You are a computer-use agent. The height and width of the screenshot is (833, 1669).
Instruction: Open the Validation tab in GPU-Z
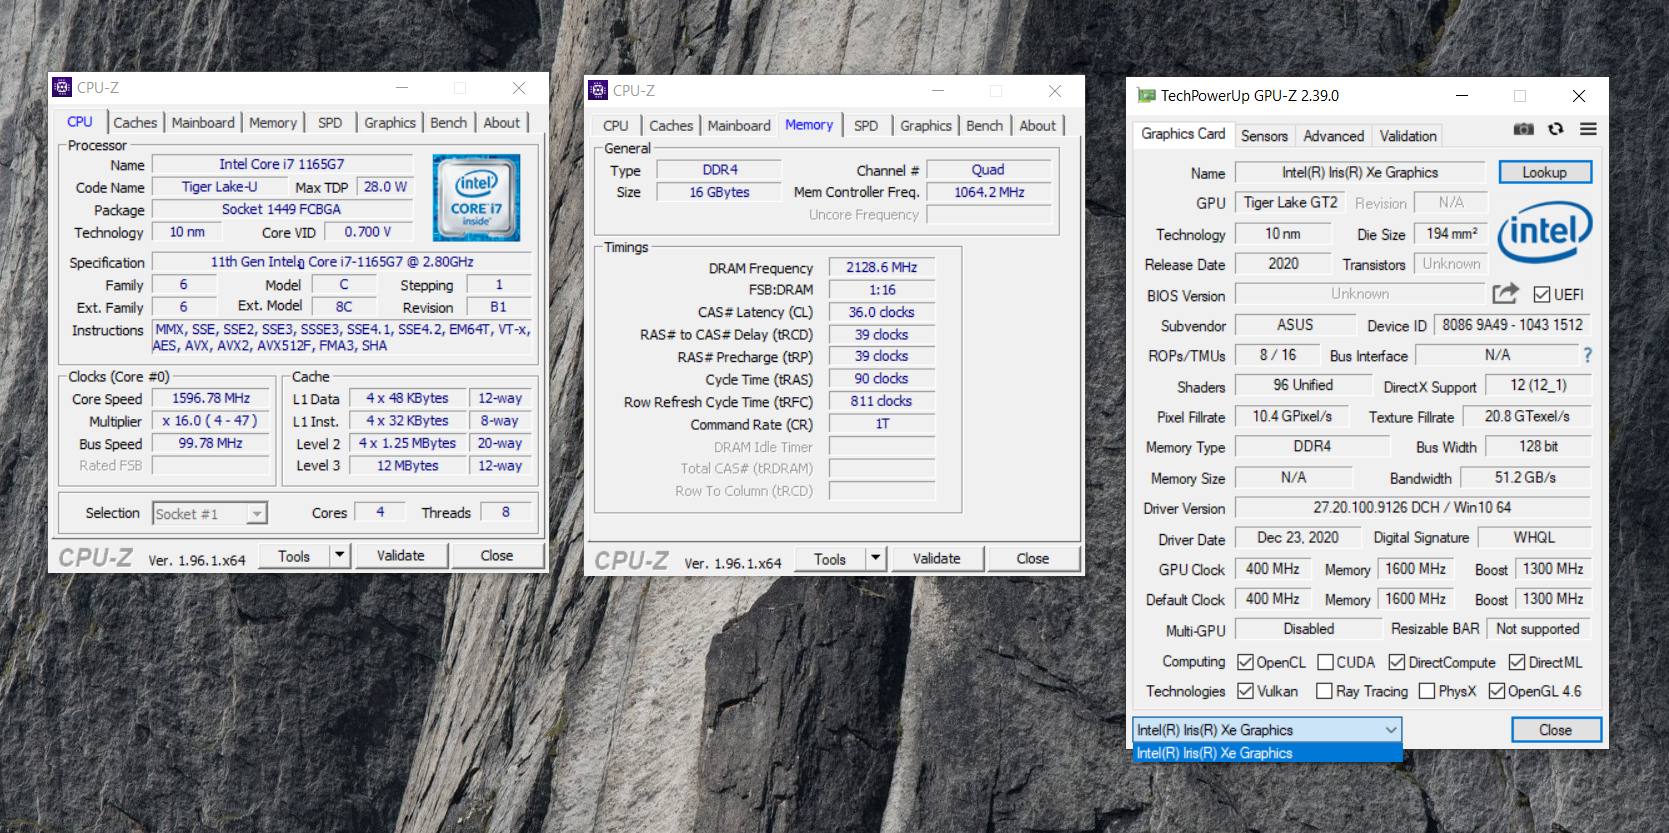(x=1408, y=136)
